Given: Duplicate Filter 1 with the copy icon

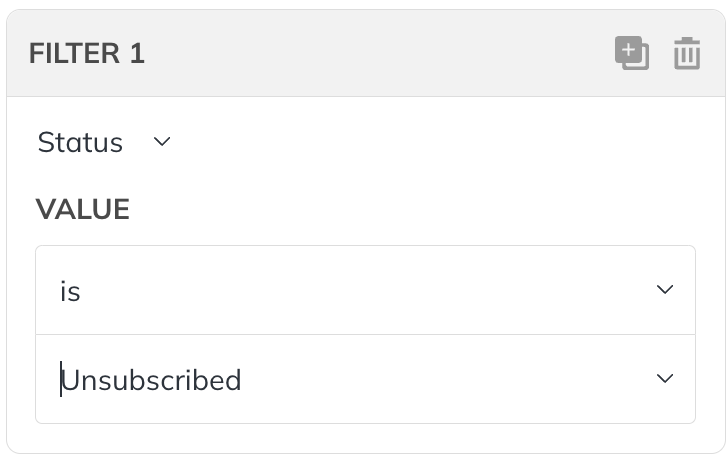Looking at the screenshot, I should click(x=632, y=53).
